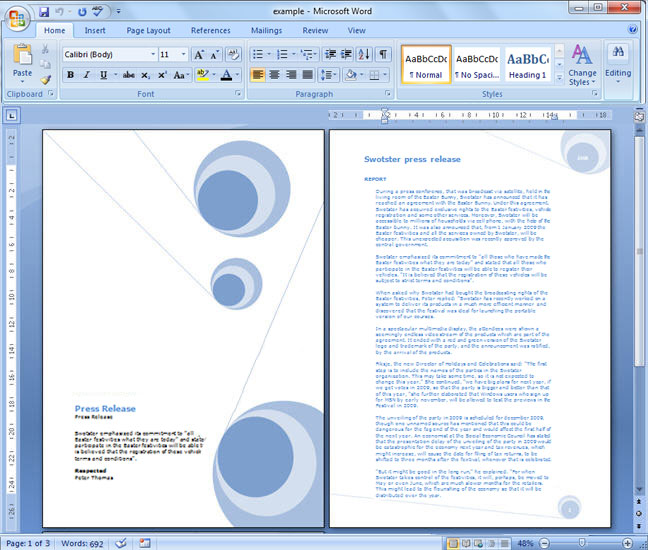Click Change Styles icon
Screen dimensions: 648x550
click(x=582, y=55)
